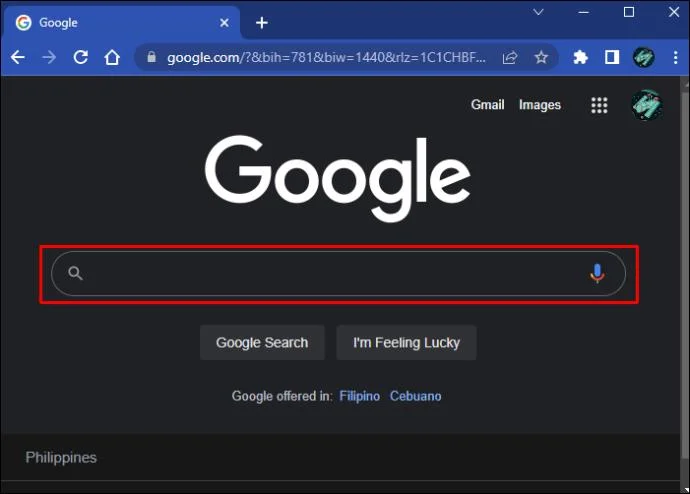This screenshot has width=690, height=494.
Task: Bookmark this page with the star
Action: pyautogui.click(x=541, y=57)
